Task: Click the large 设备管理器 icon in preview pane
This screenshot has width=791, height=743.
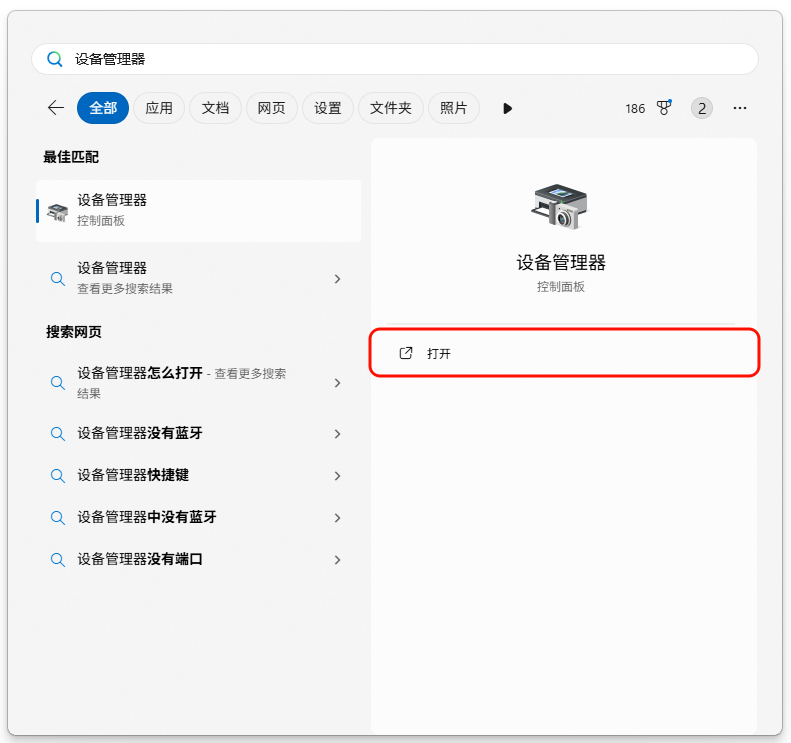Action: [x=560, y=207]
